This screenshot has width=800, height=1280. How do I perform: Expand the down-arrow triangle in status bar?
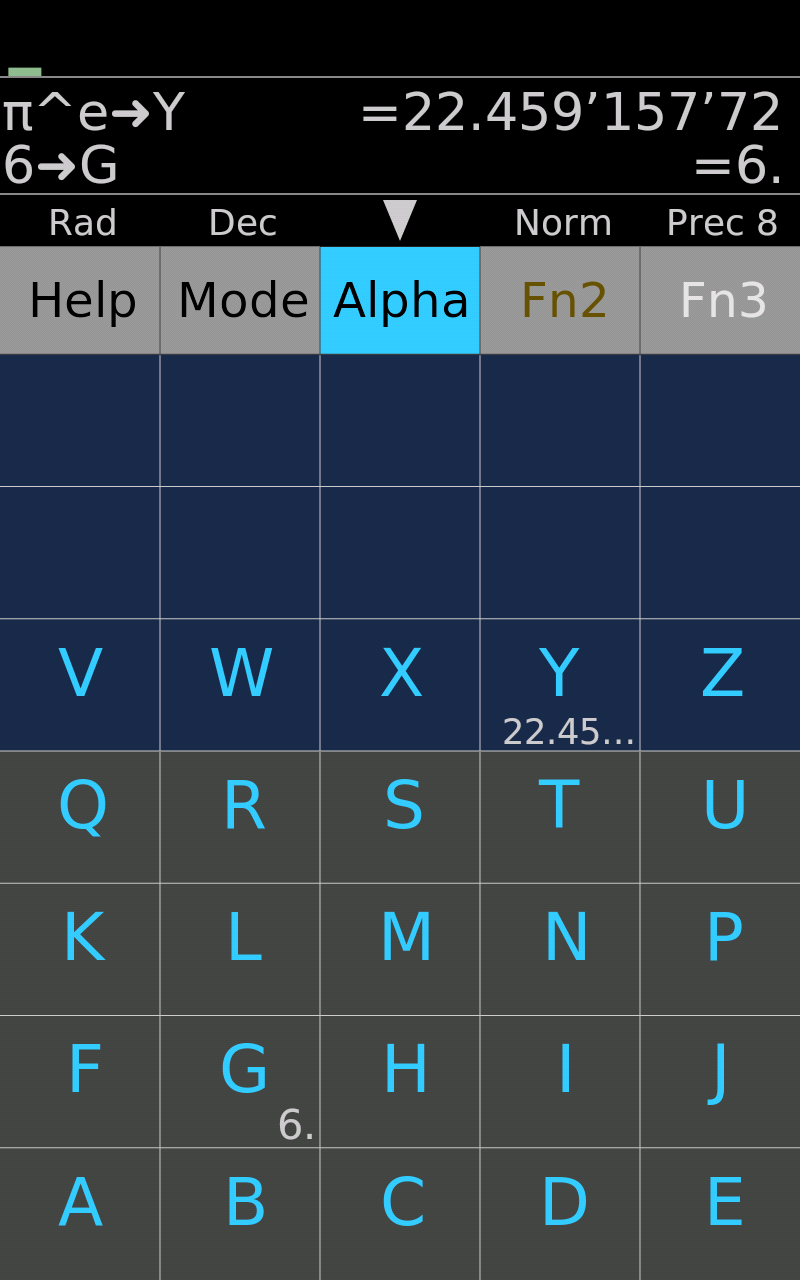[x=400, y=220]
